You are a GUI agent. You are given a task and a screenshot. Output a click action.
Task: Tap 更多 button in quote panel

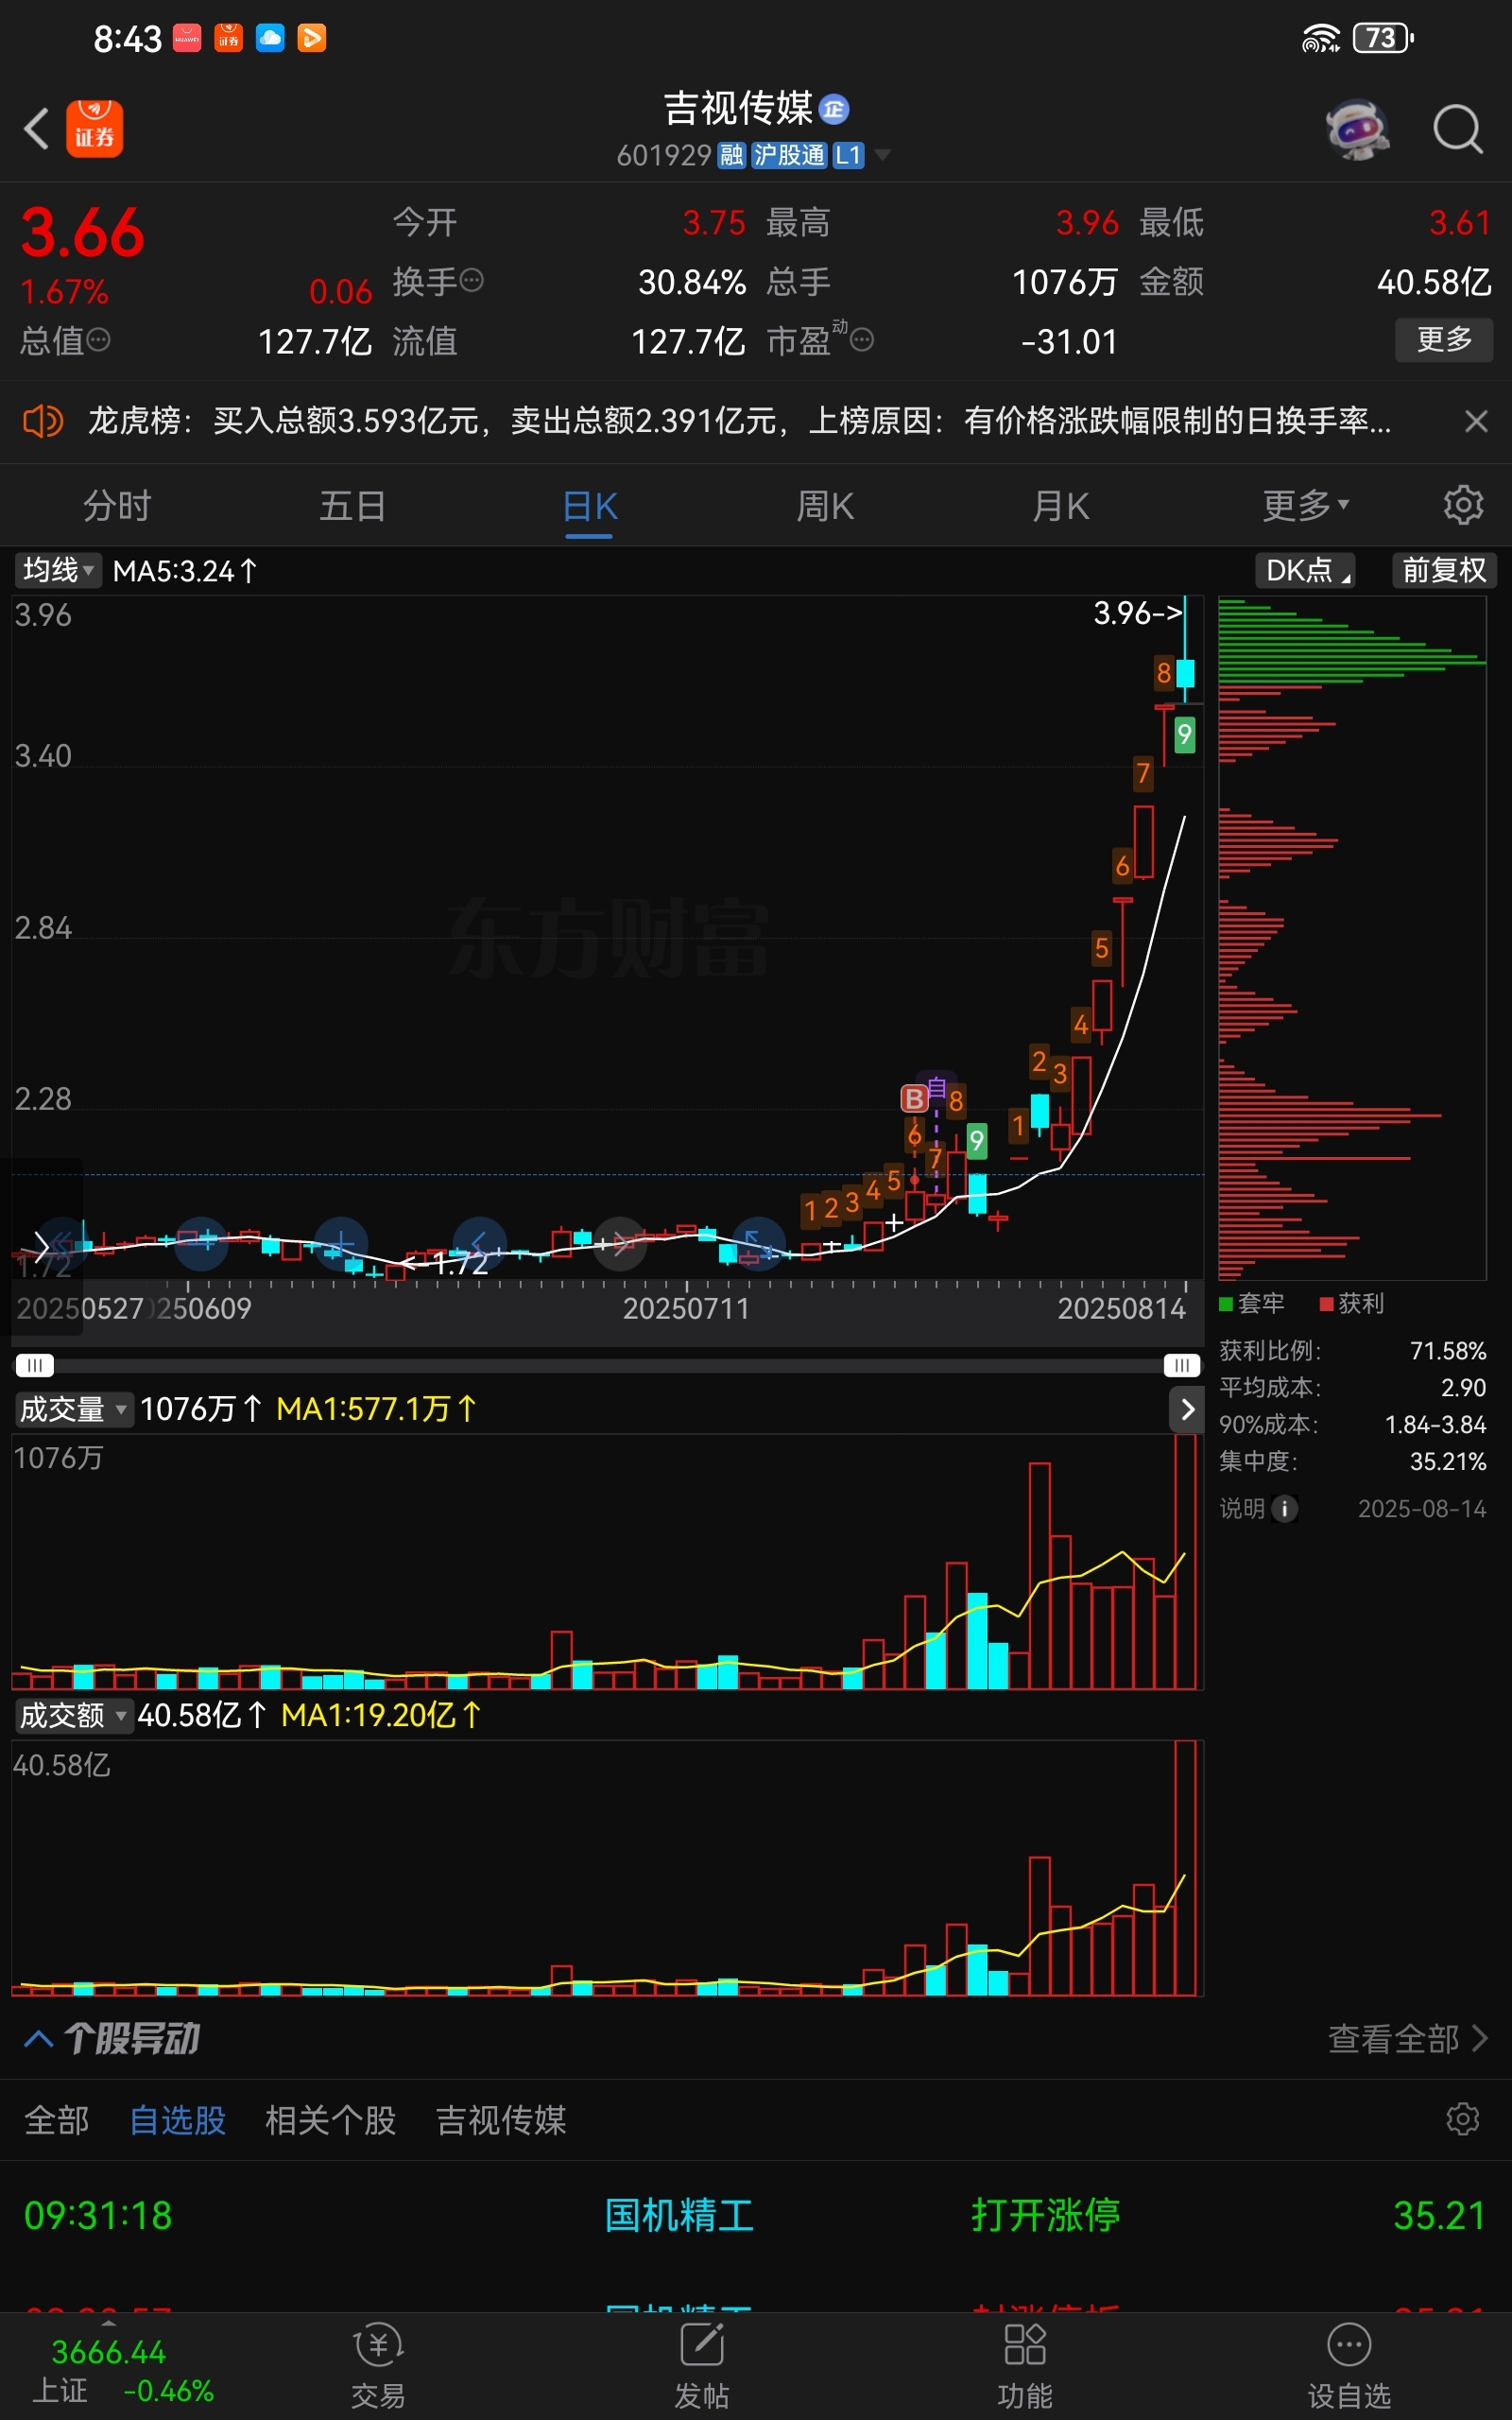click(1444, 340)
